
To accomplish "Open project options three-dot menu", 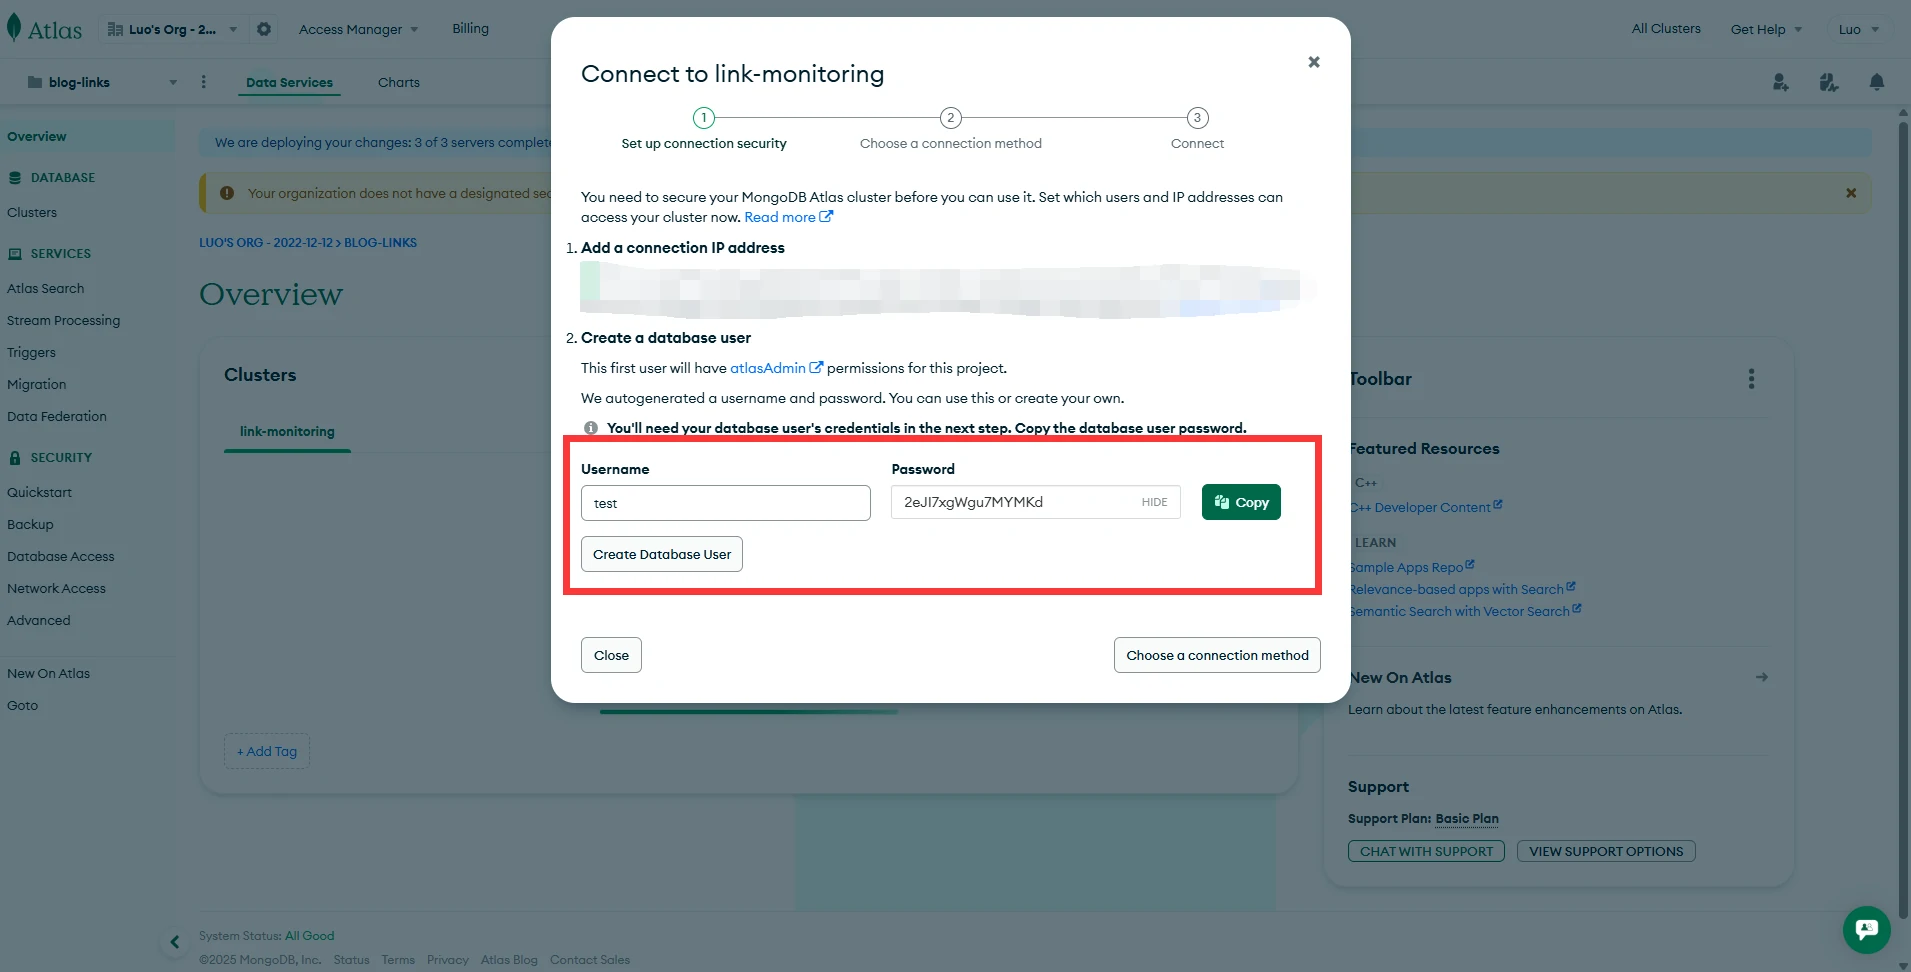I will click(x=203, y=82).
